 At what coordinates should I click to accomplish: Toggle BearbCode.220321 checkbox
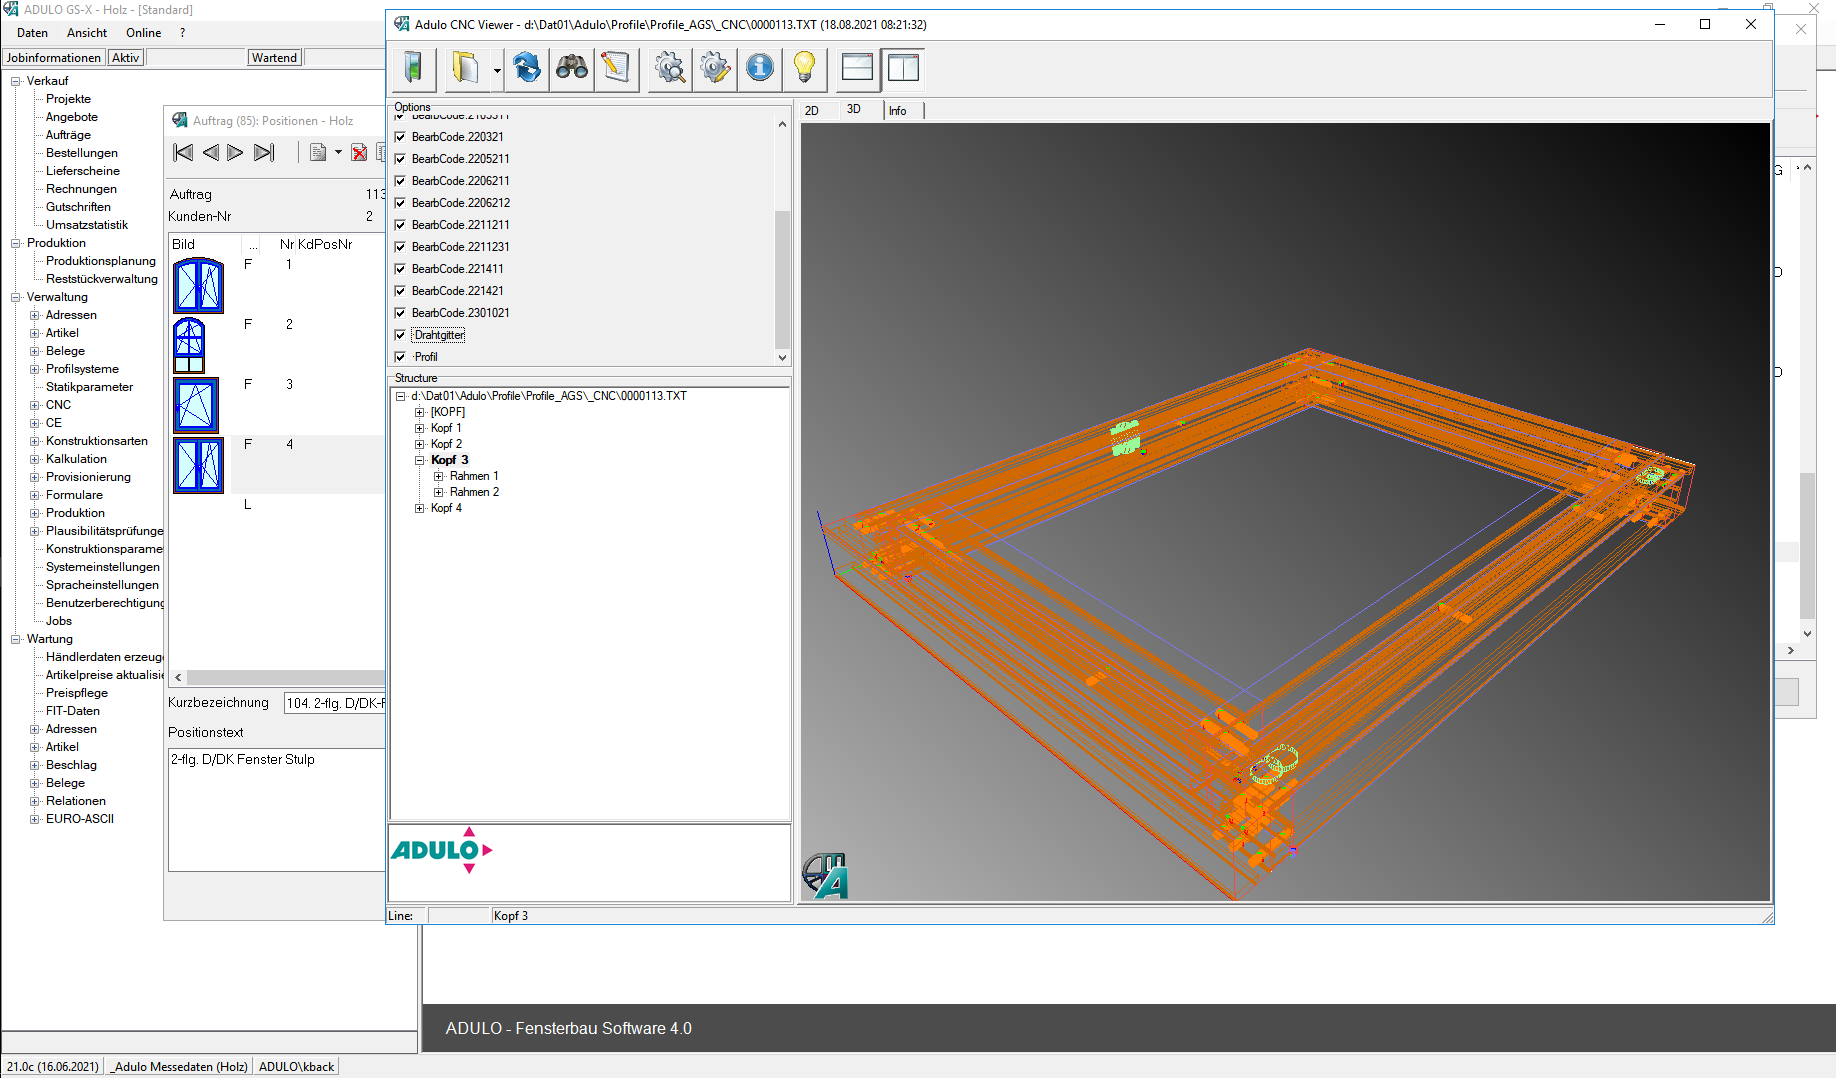pos(400,137)
